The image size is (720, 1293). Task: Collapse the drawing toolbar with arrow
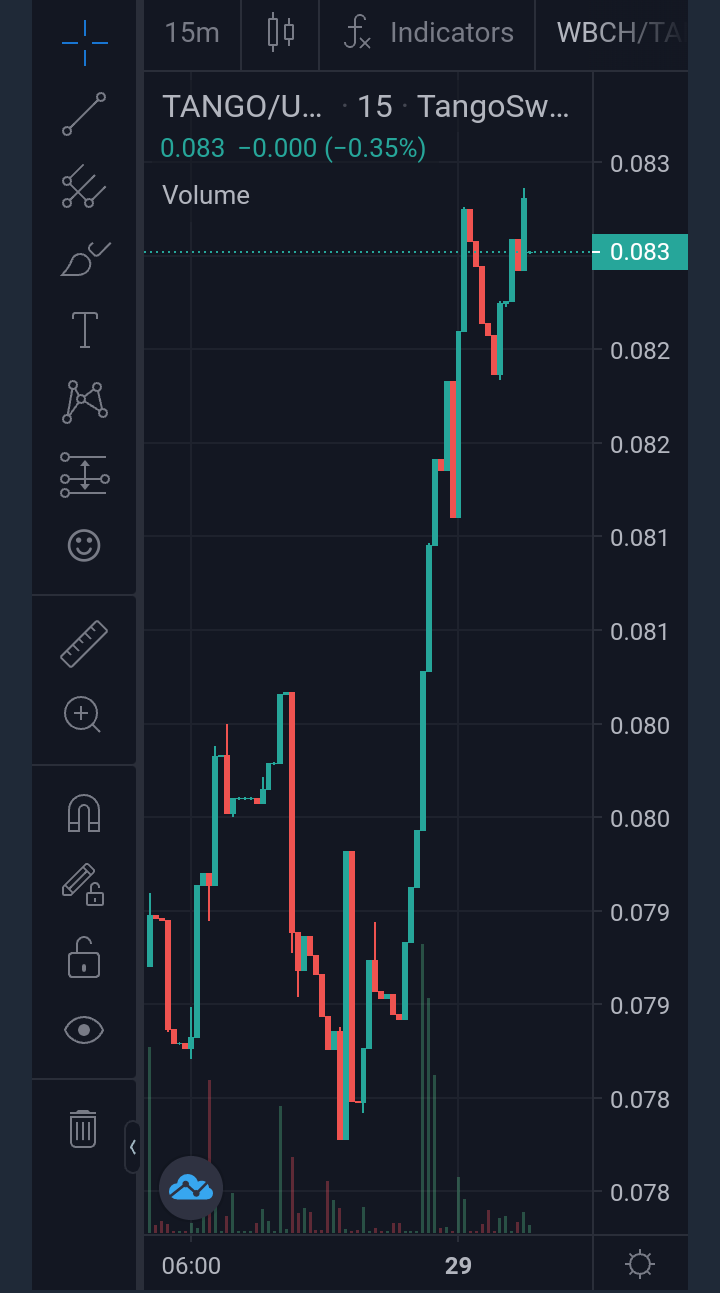pos(133,1147)
